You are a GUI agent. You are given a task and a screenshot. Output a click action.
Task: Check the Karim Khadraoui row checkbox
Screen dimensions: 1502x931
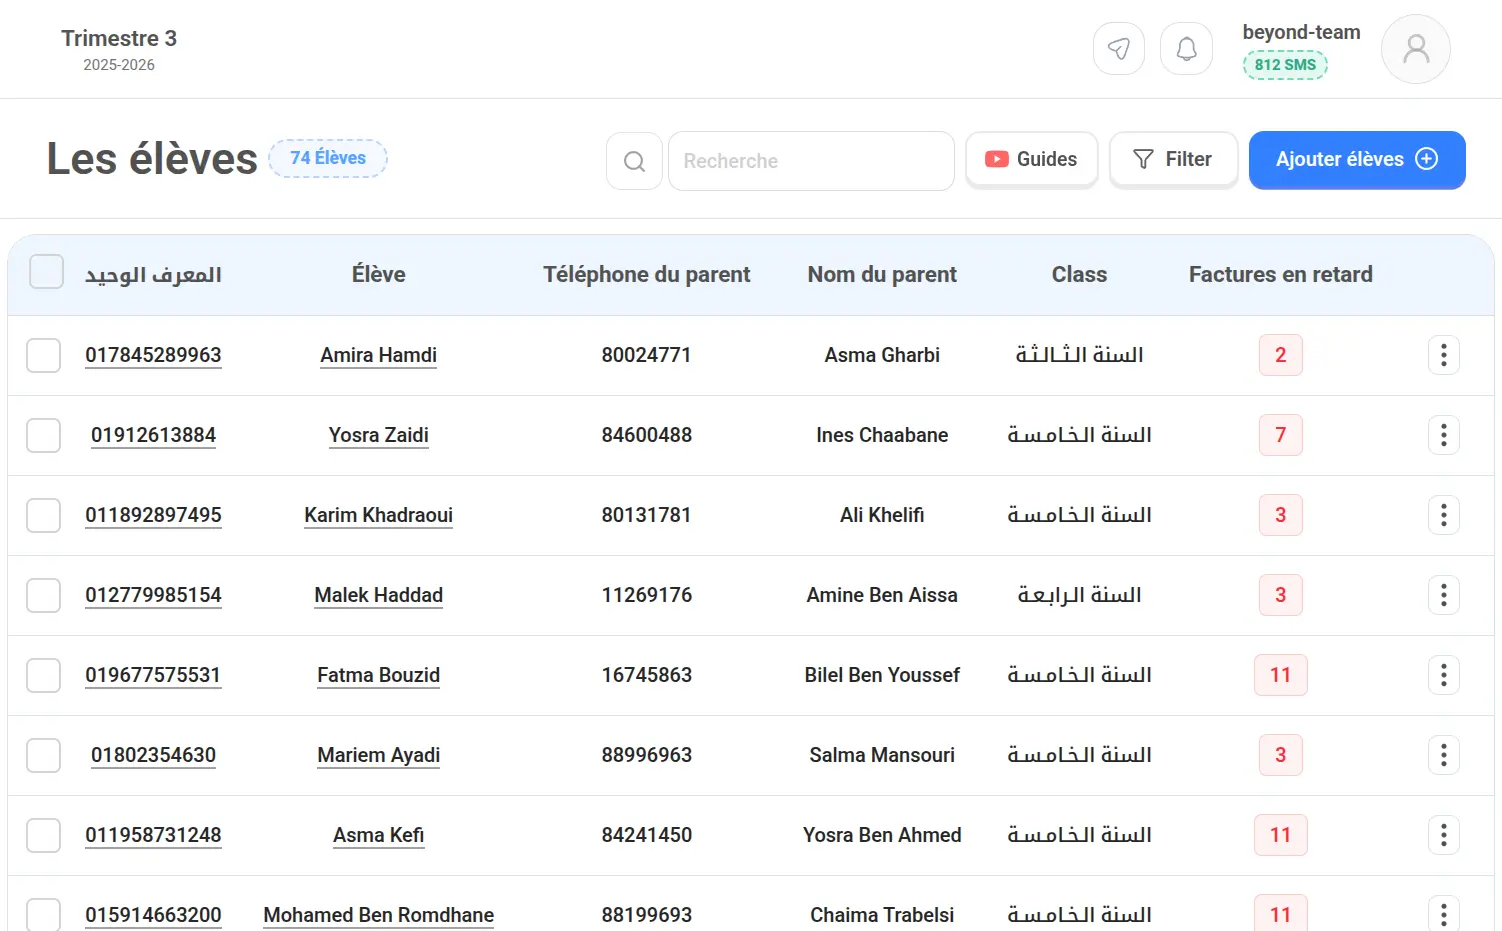point(44,515)
